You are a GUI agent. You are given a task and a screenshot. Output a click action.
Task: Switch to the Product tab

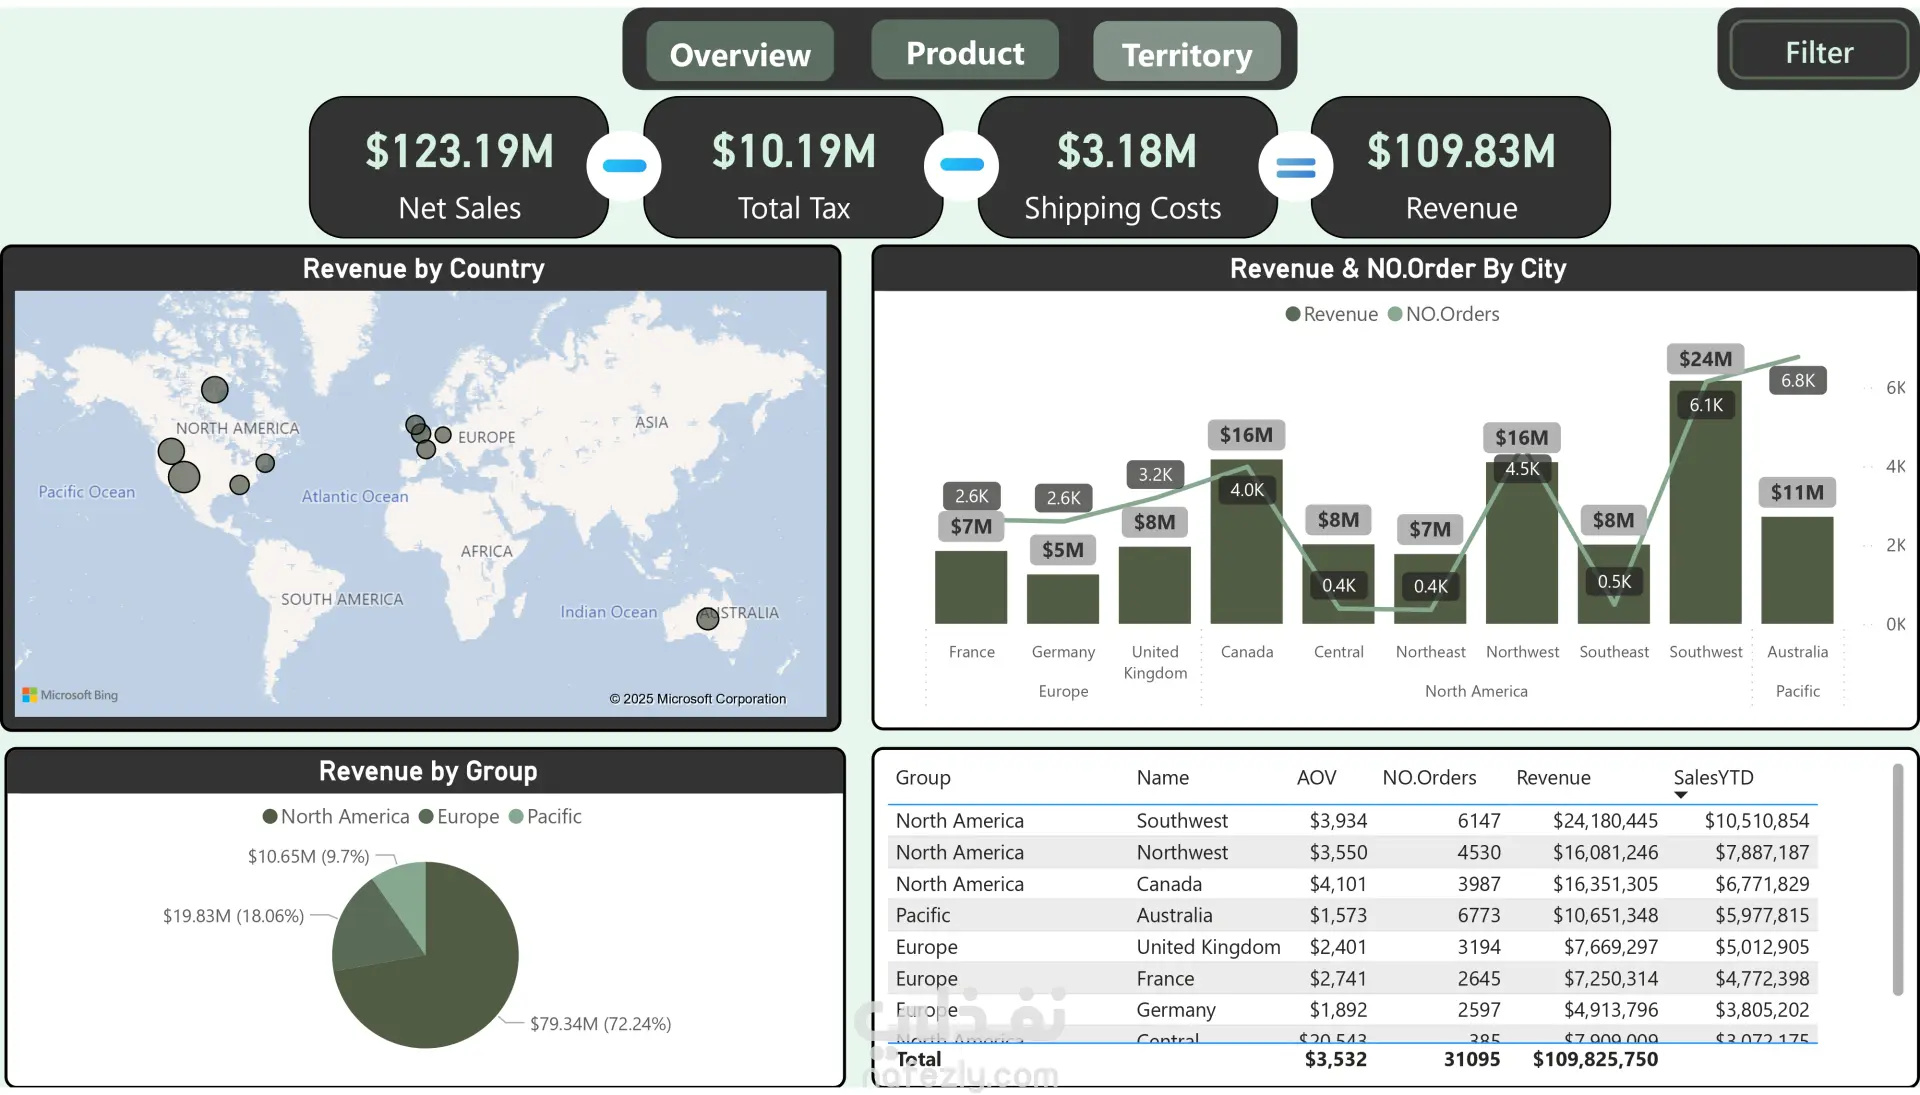965,52
